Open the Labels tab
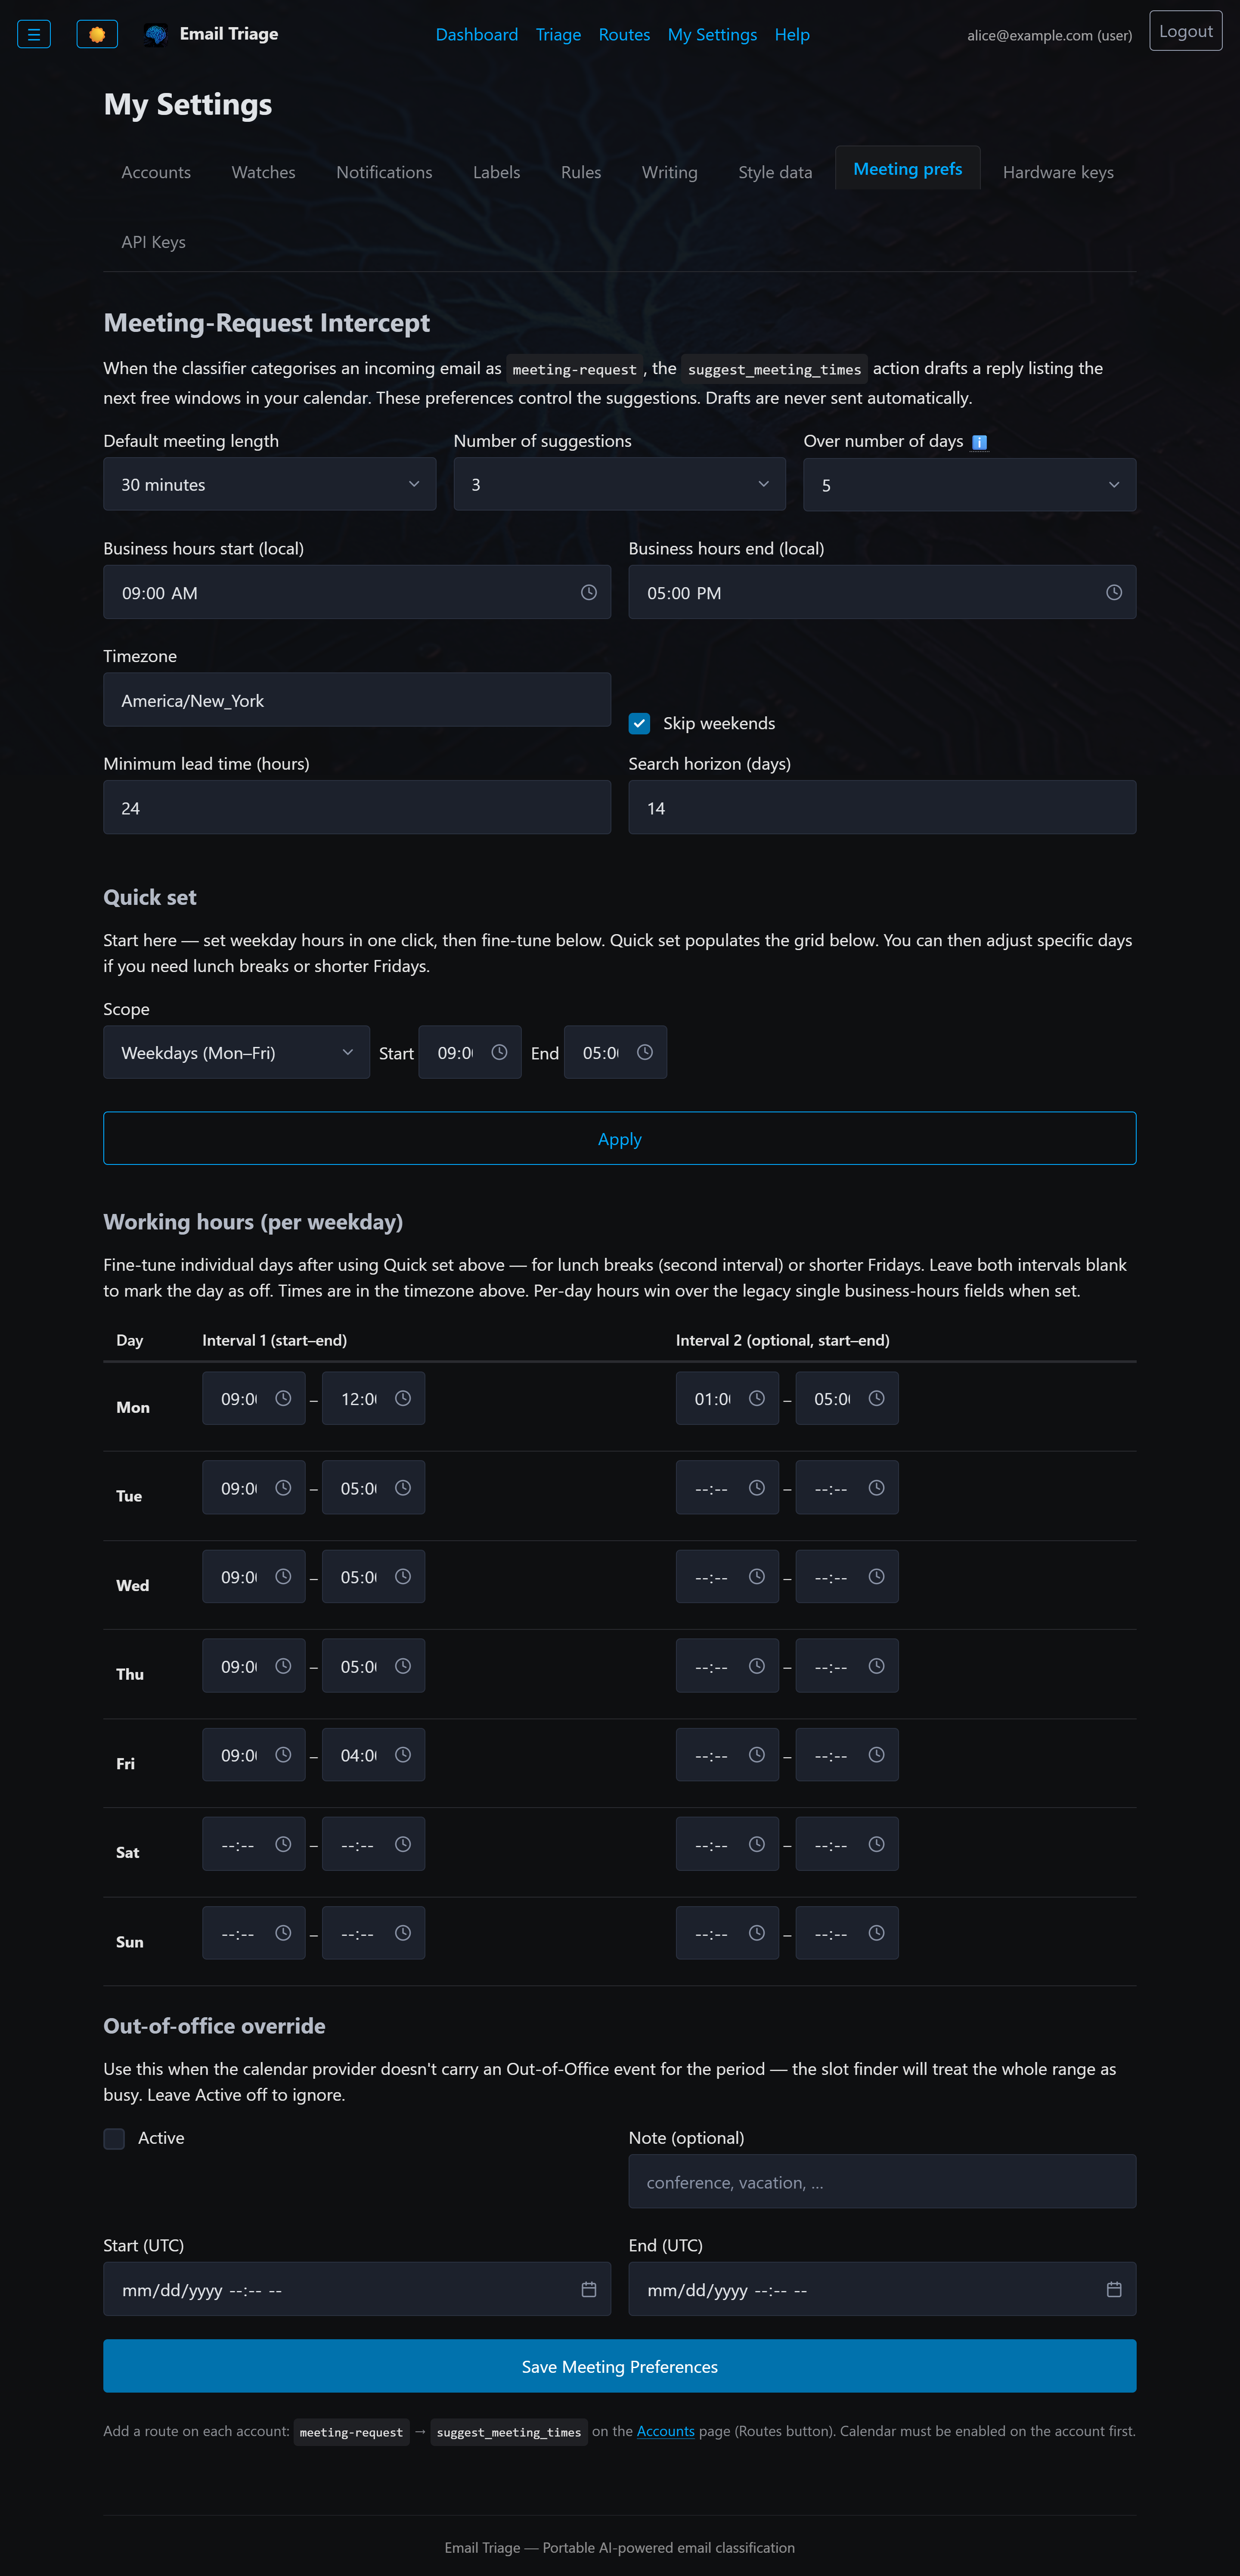 tap(497, 172)
